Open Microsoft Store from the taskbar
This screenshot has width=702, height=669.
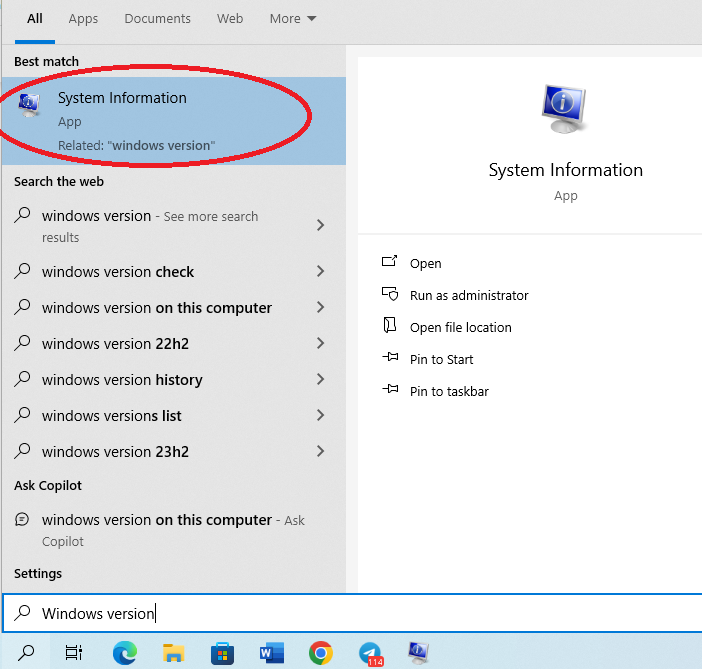(x=223, y=653)
